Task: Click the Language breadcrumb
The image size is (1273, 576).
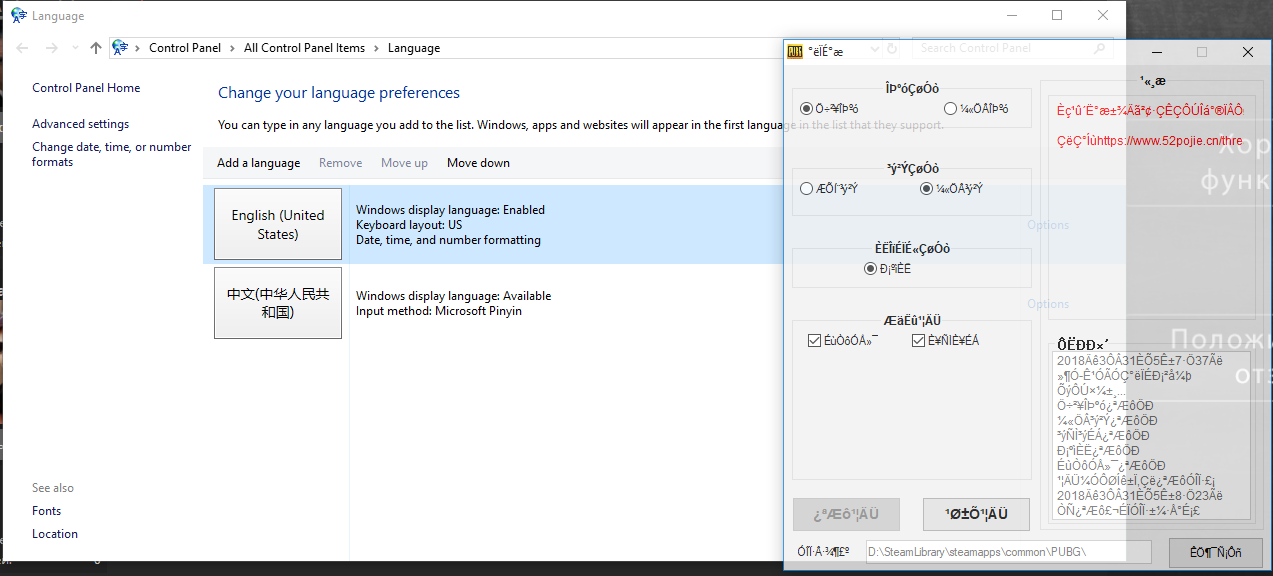Action: (414, 48)
